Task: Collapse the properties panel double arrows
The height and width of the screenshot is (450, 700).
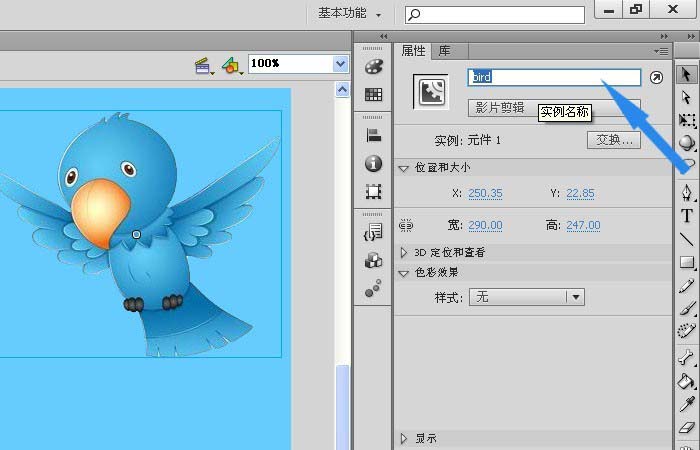Action: [x=664, y=36]
